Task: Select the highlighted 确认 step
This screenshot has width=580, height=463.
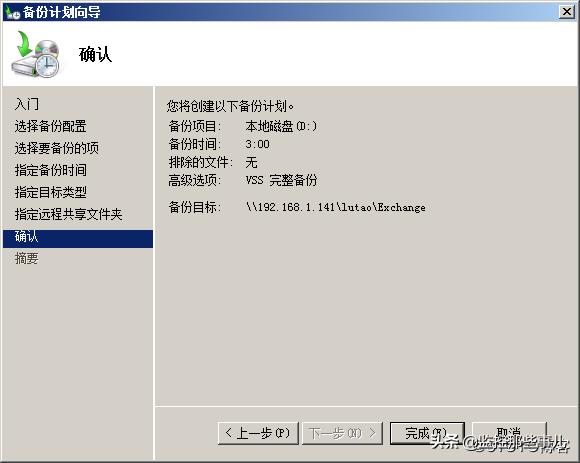Action: [x=78, y=239]
